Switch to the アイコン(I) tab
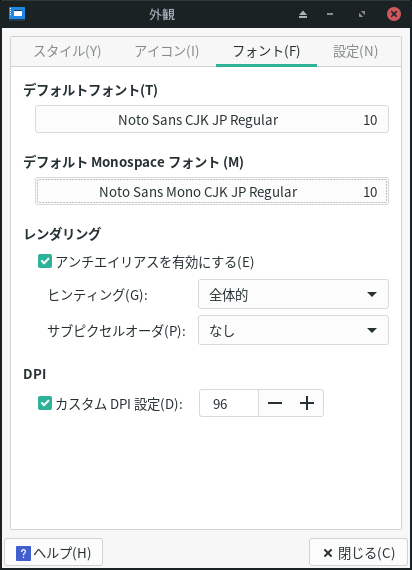 click(x=167, y=51)
